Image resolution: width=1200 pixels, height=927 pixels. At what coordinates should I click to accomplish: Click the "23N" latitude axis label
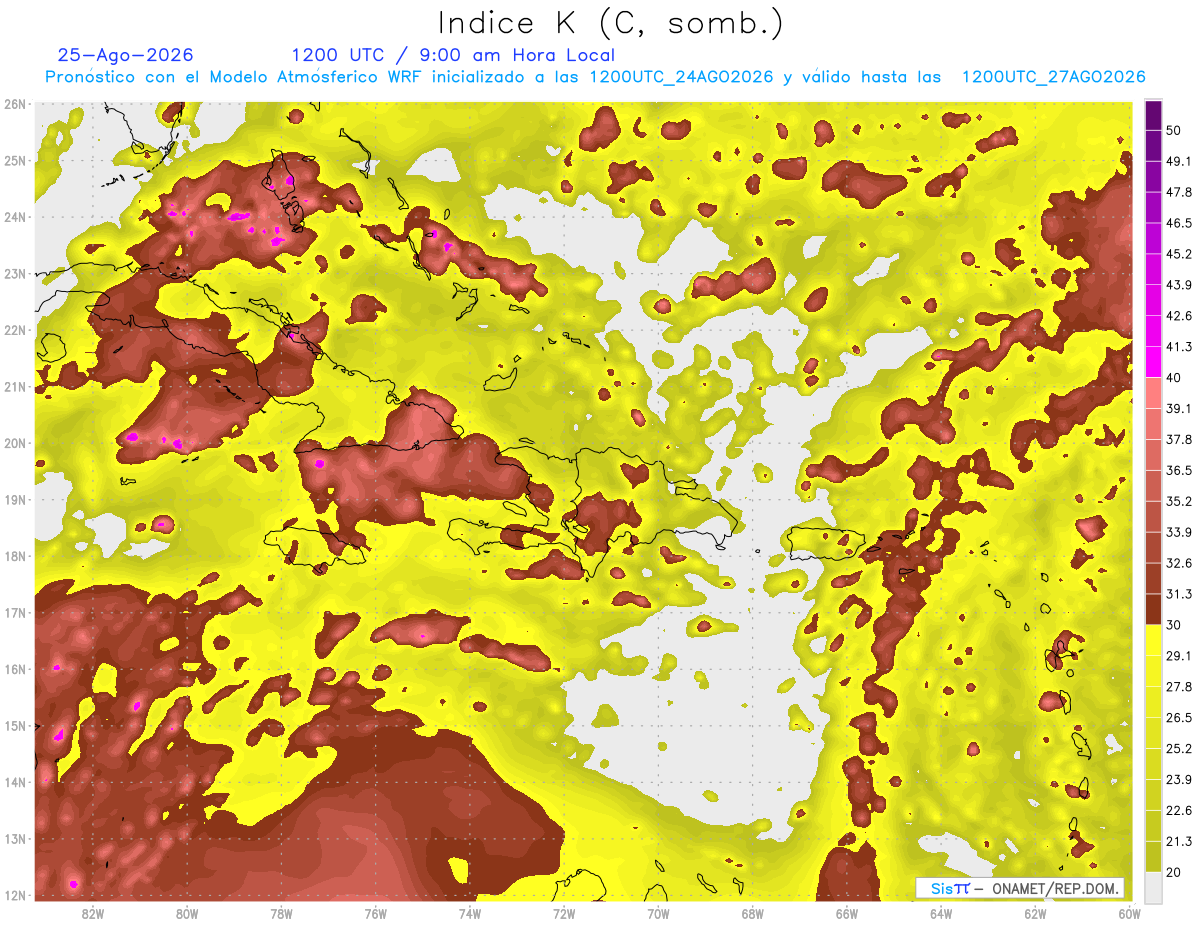coord(15,274)
